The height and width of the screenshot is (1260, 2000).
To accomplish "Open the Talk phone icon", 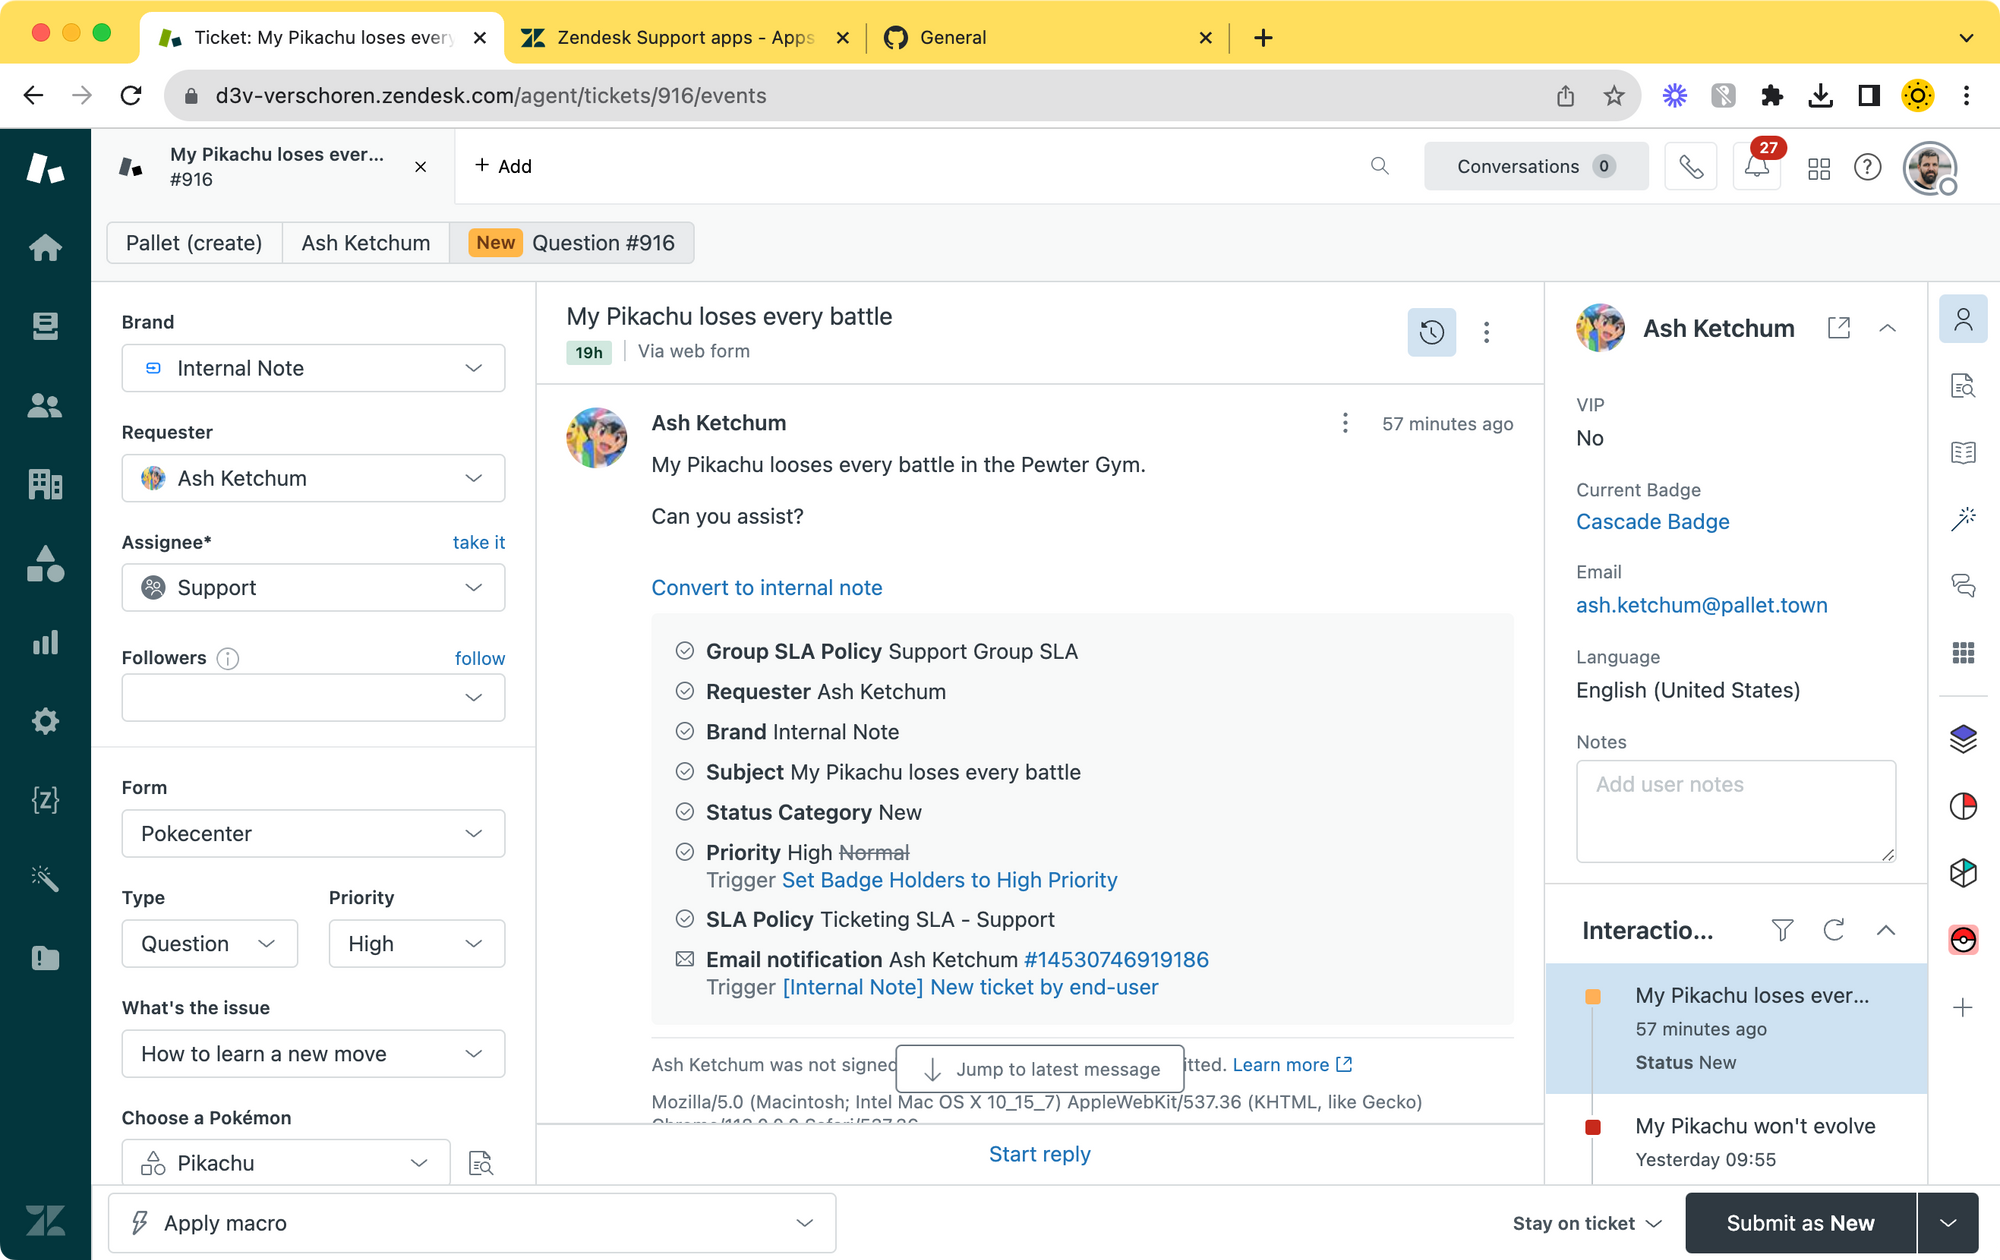I will click(1690, 167).
